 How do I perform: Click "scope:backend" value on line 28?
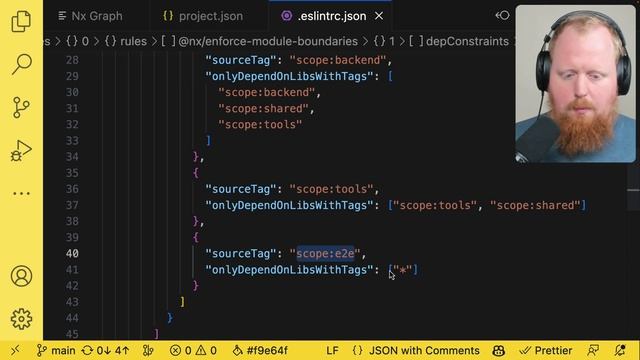pos(338,60)
